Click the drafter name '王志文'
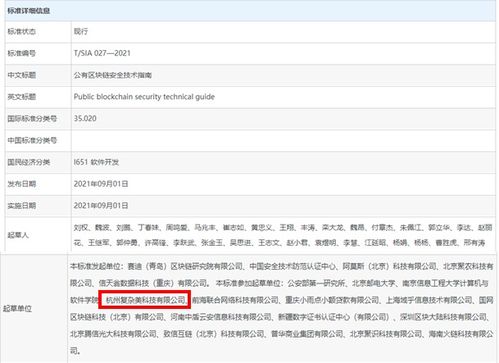Viewport: 499px width, 363px height. point(269,243)
